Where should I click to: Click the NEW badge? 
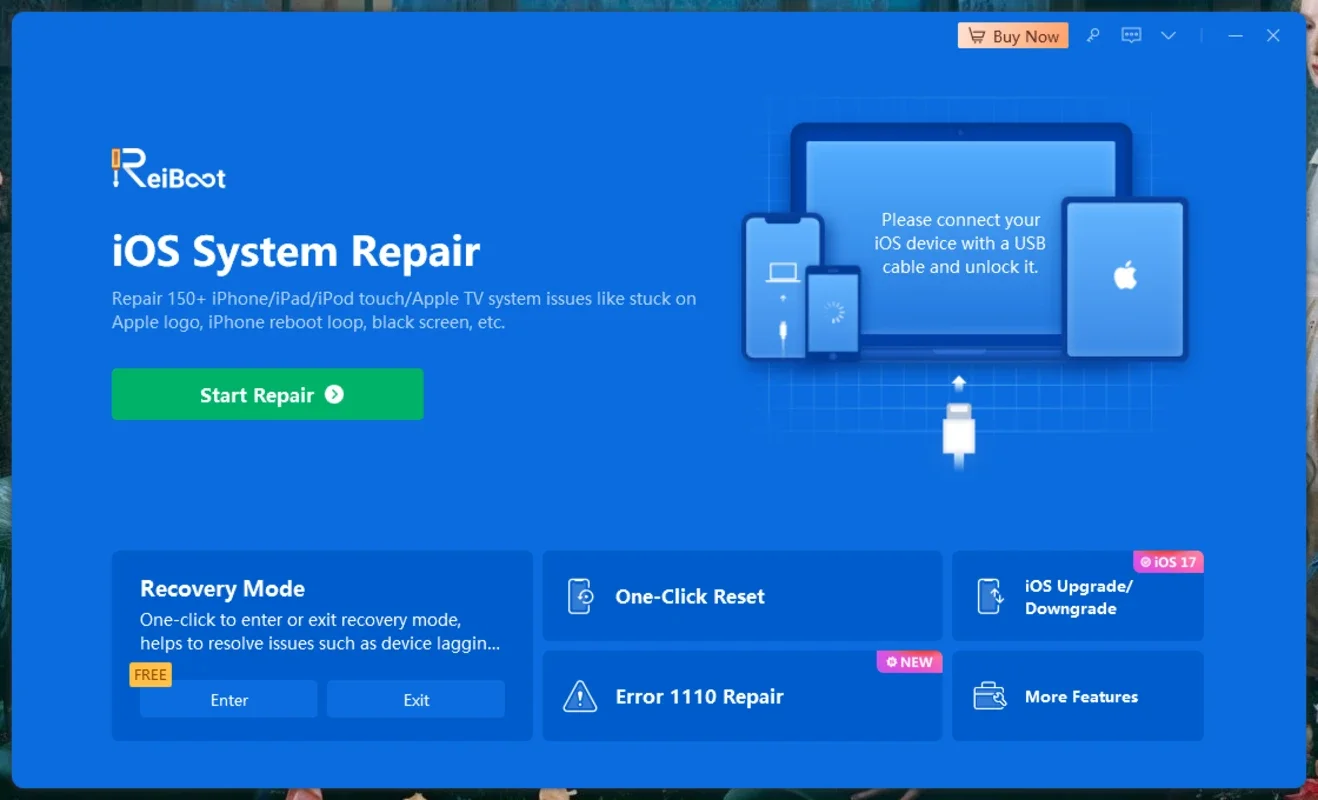coord(910,662)
